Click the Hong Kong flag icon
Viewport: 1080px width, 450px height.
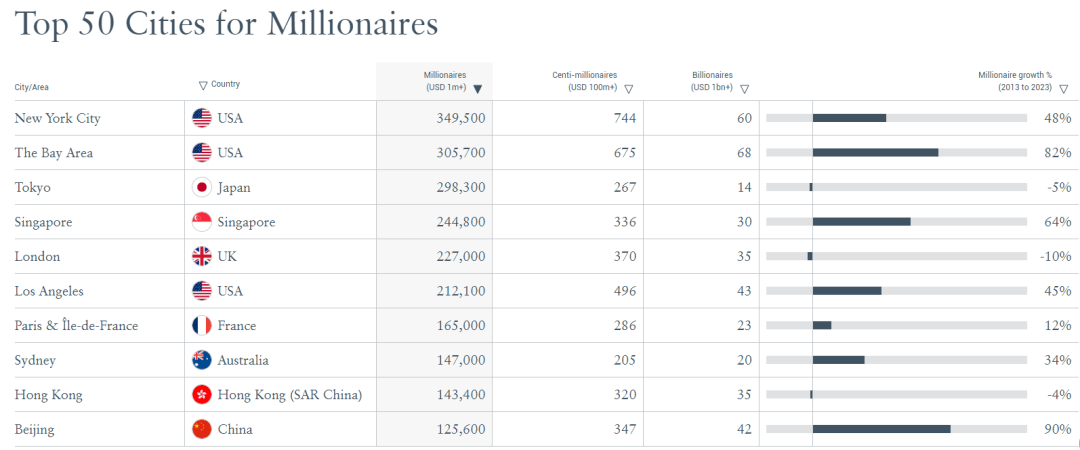[202, 395]
